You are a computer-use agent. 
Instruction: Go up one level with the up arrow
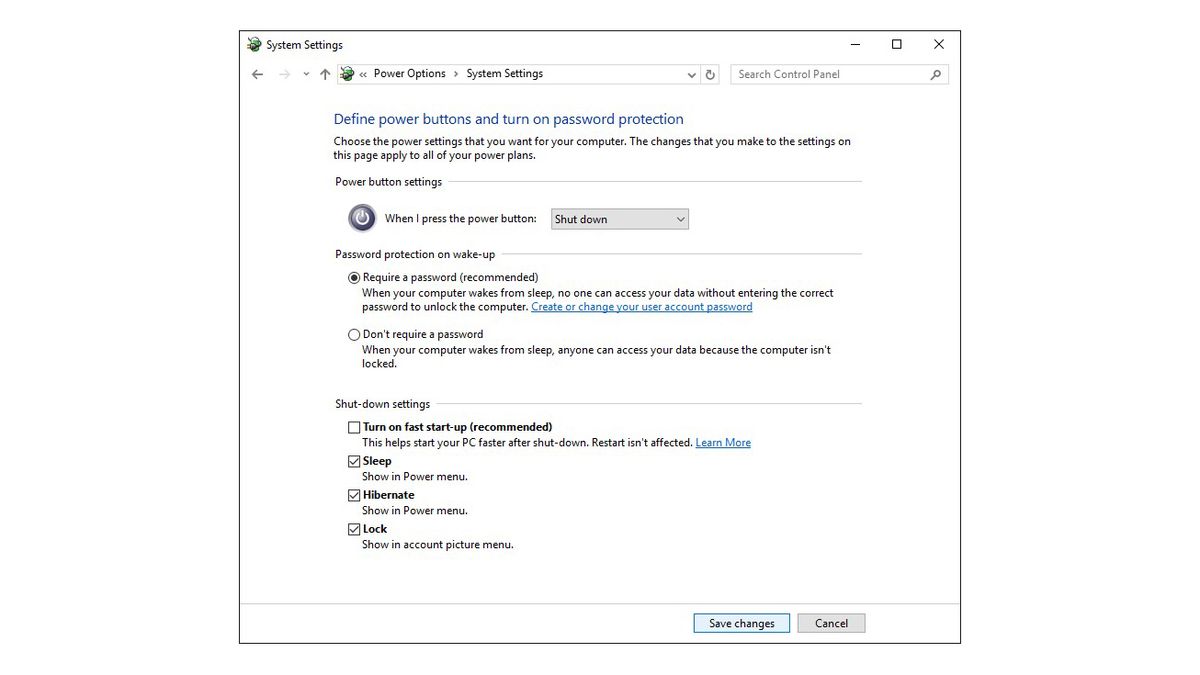pos(325,74)
